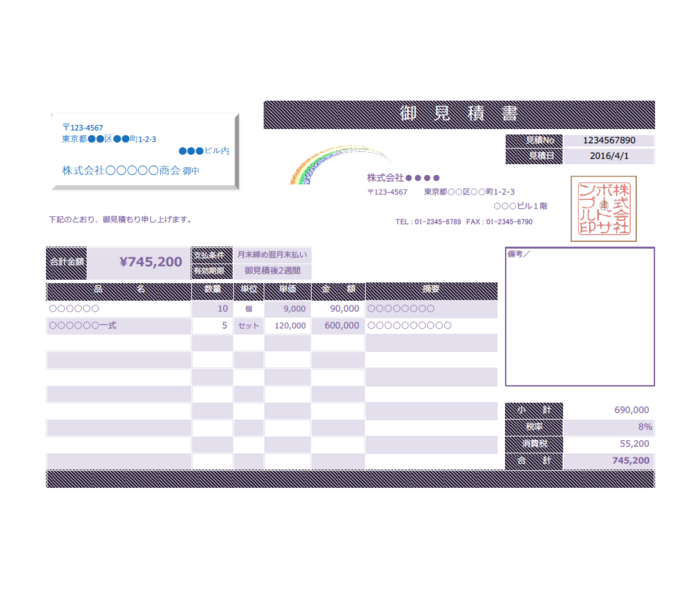Select unit cell 個
This screenshot has height=600, width=697.
[248, 309]
